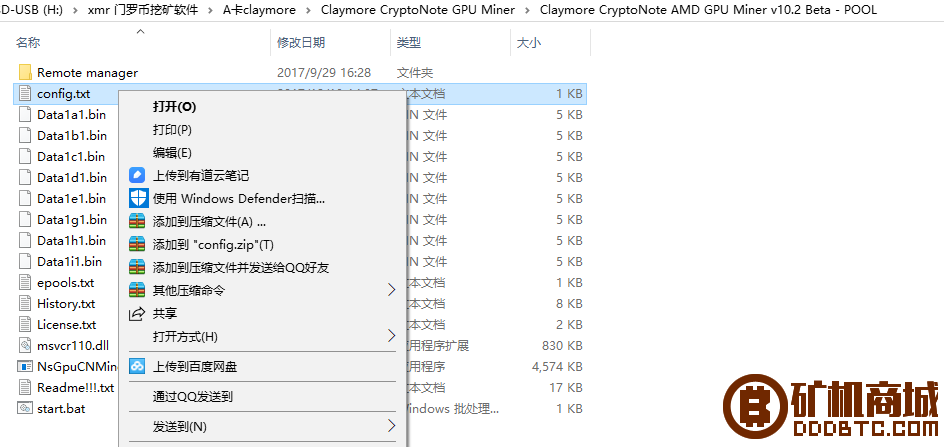The width and height of the screenshot is (944, 447).
Task: Click the v10.2 Beta - POOL breadcrumb
Action: pos(709,10)
